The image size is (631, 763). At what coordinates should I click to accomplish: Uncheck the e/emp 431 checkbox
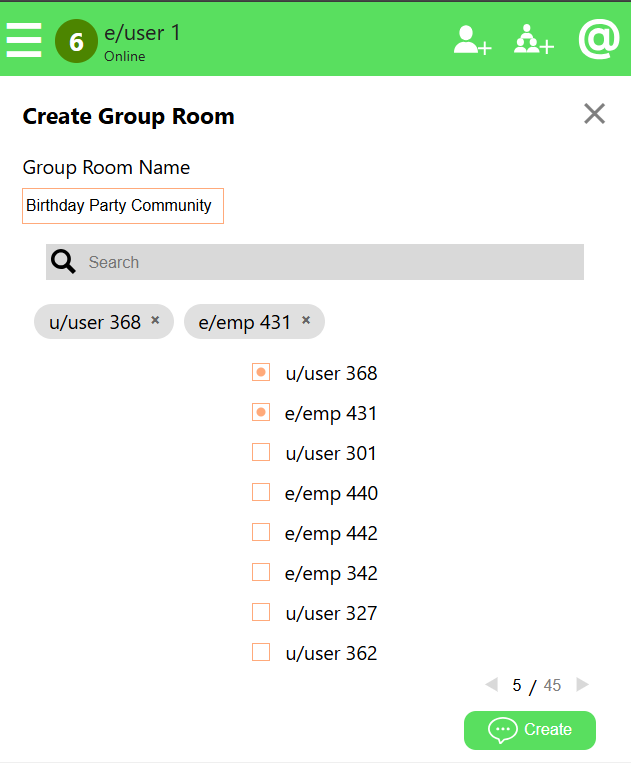point(261,412)
